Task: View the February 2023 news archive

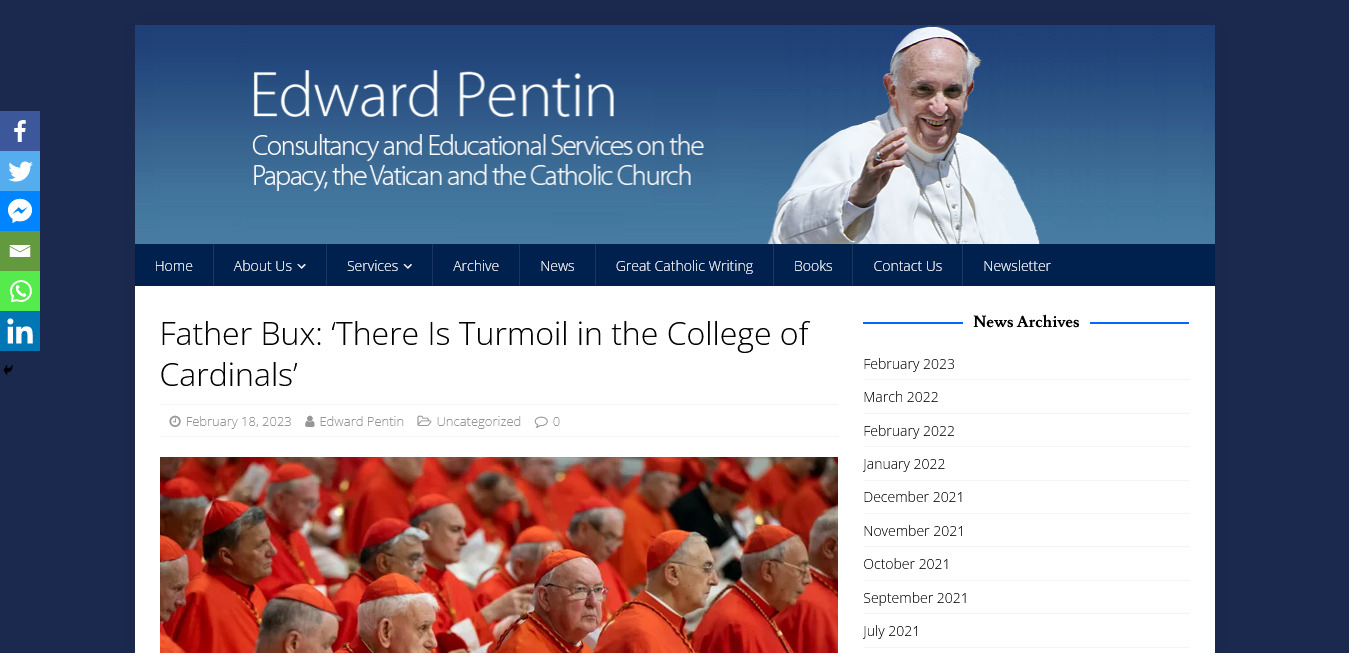Action: [909, 364]
